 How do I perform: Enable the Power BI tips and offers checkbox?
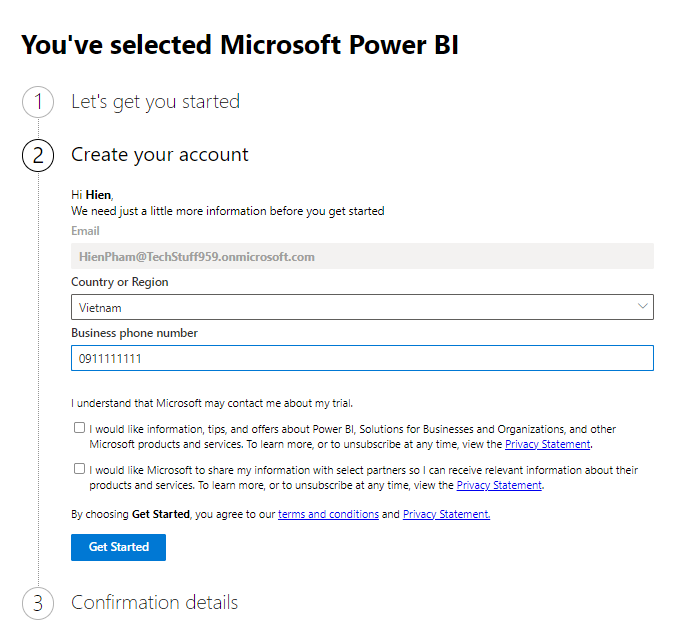click(79, 428)
